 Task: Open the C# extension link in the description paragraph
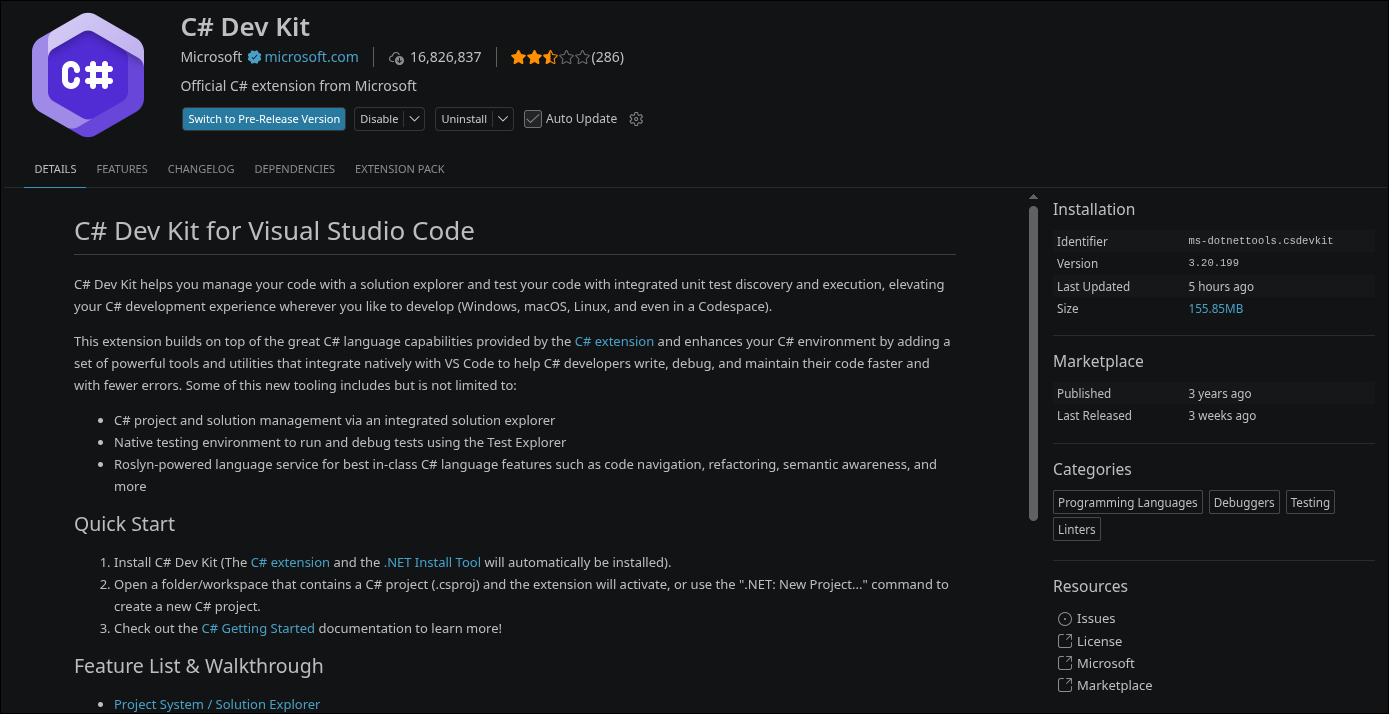tap(614, 341)
